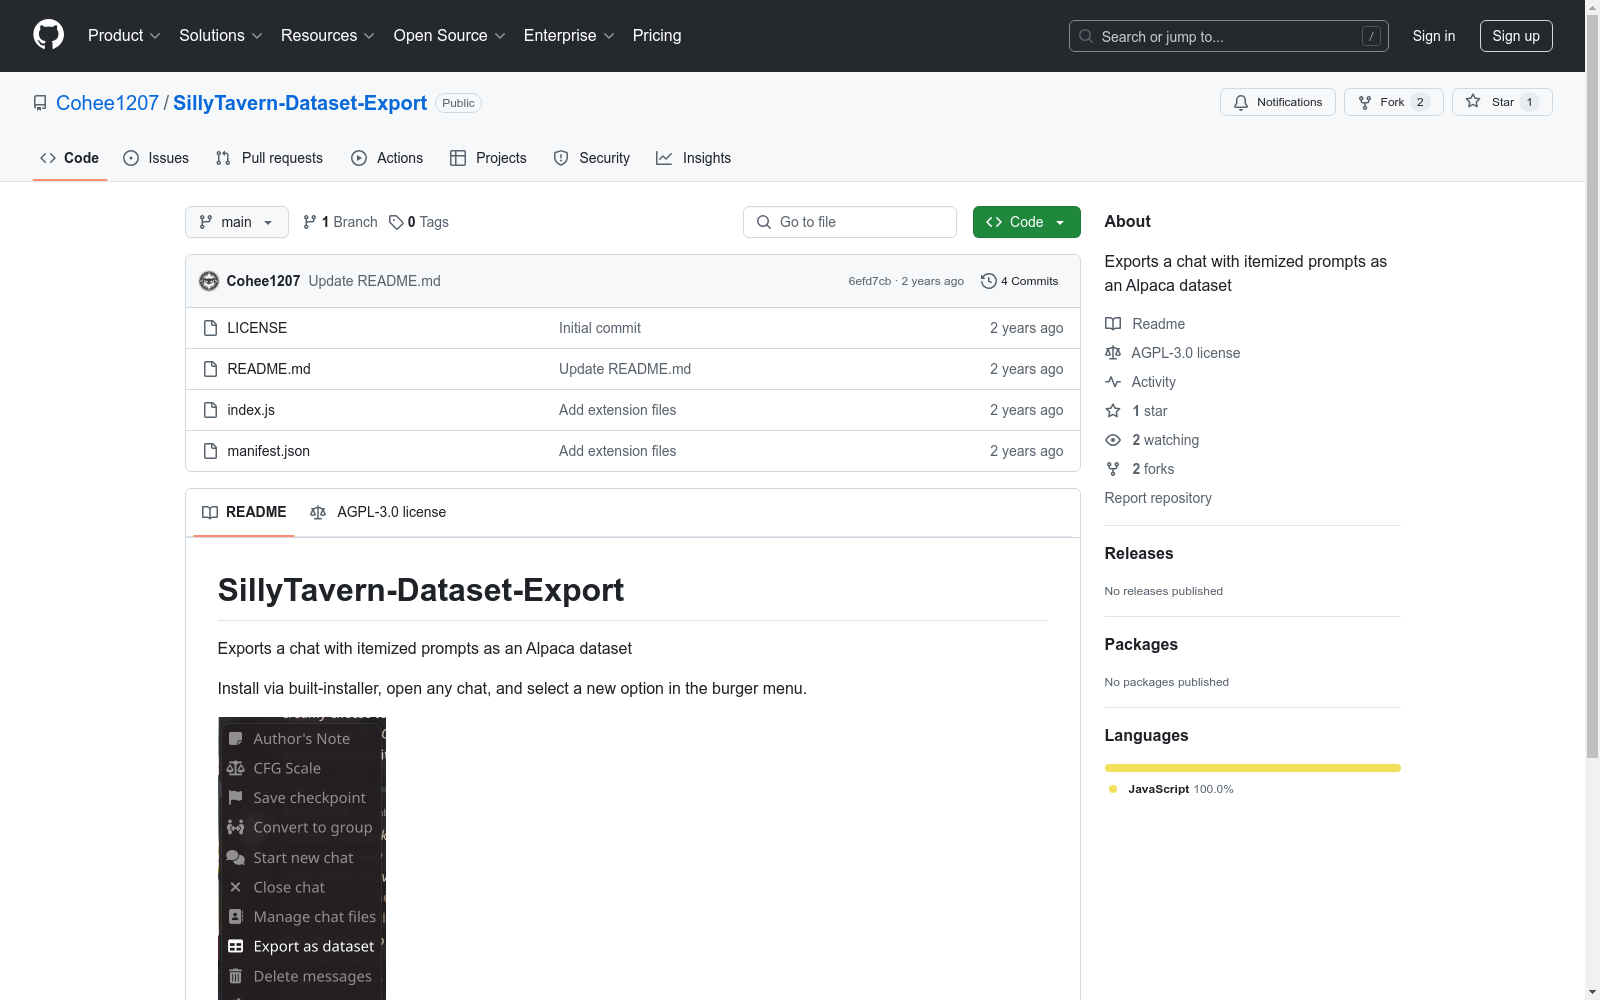Image resolution: width=1600 pixels, height=1000 pixels.
Task: Click the Issues tab circle icon
Action: coord(131,158)
